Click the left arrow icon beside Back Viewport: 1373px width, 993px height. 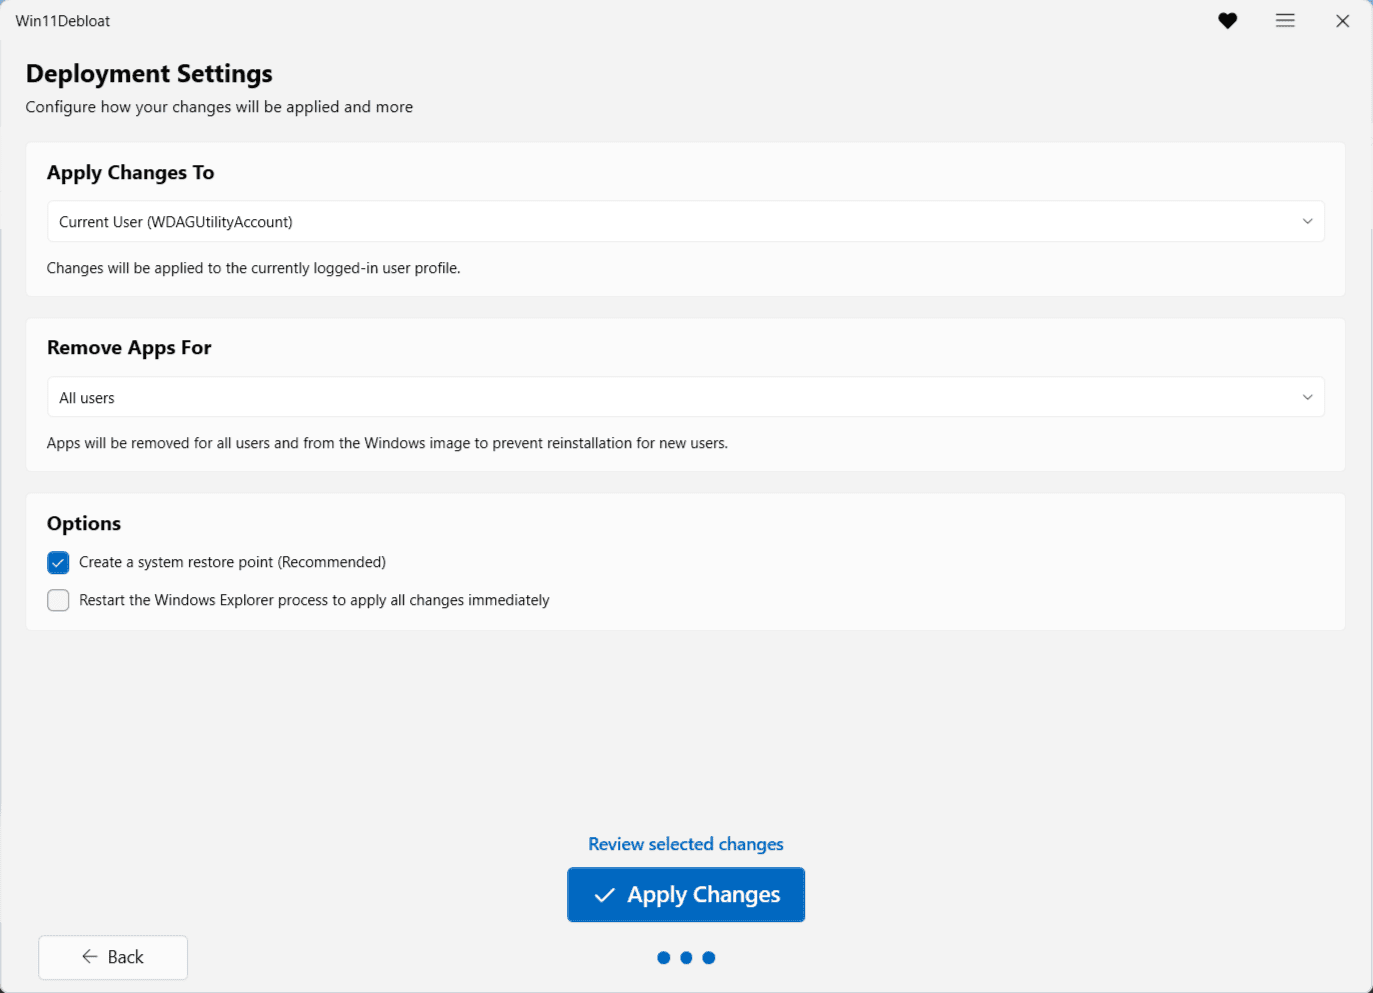90,957
